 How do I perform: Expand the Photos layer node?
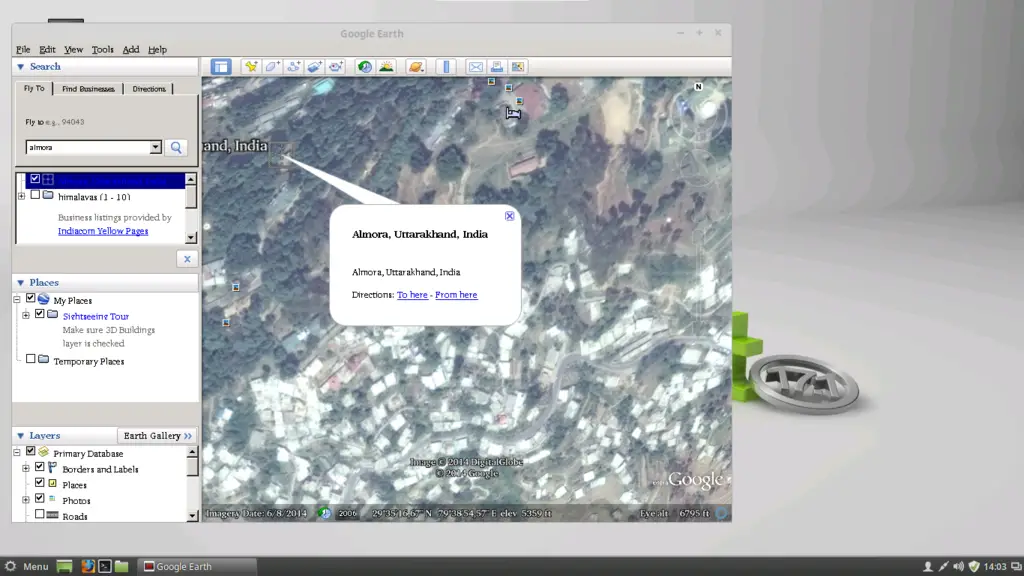click(26, 500)
